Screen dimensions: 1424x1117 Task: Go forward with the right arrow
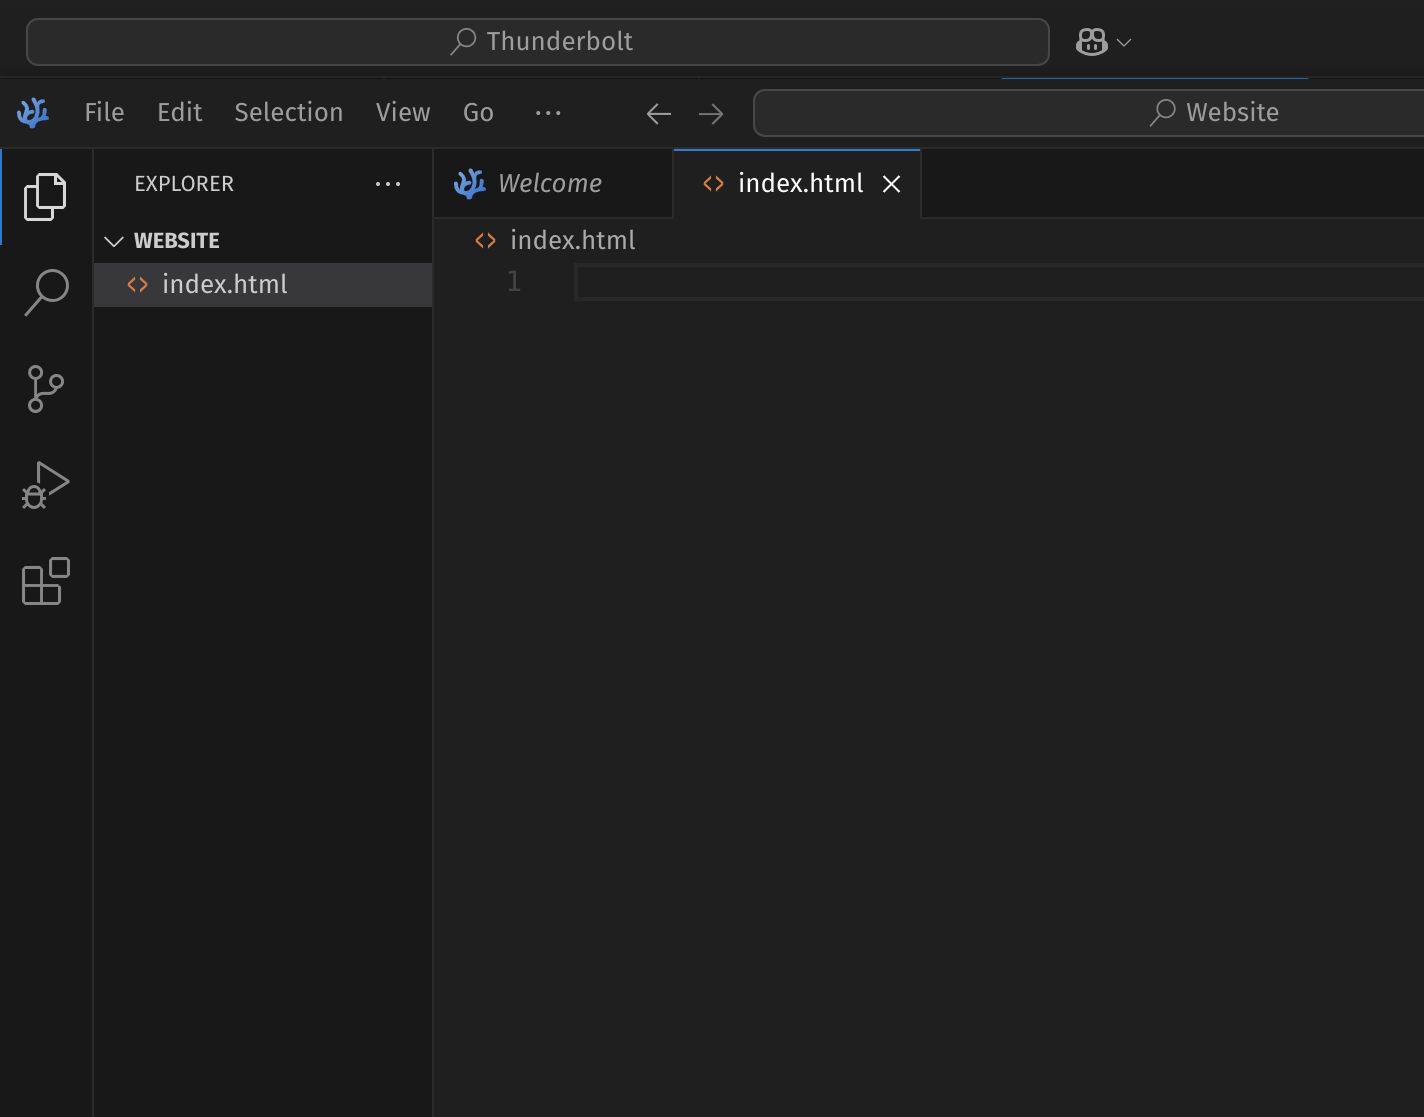click(711, 114)
